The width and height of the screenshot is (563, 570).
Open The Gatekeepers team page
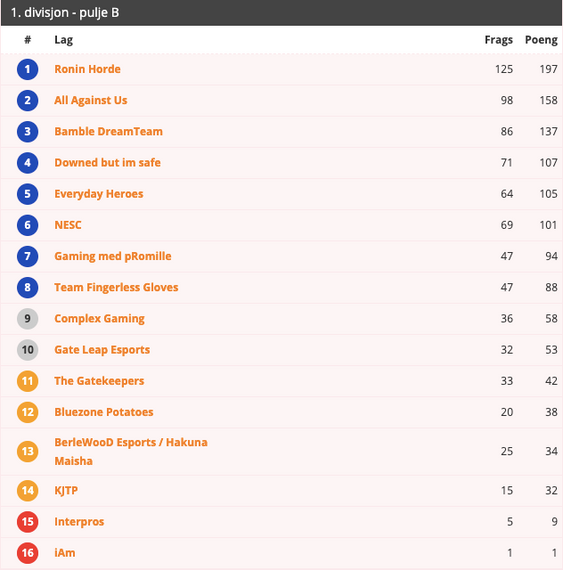point(99,381)
